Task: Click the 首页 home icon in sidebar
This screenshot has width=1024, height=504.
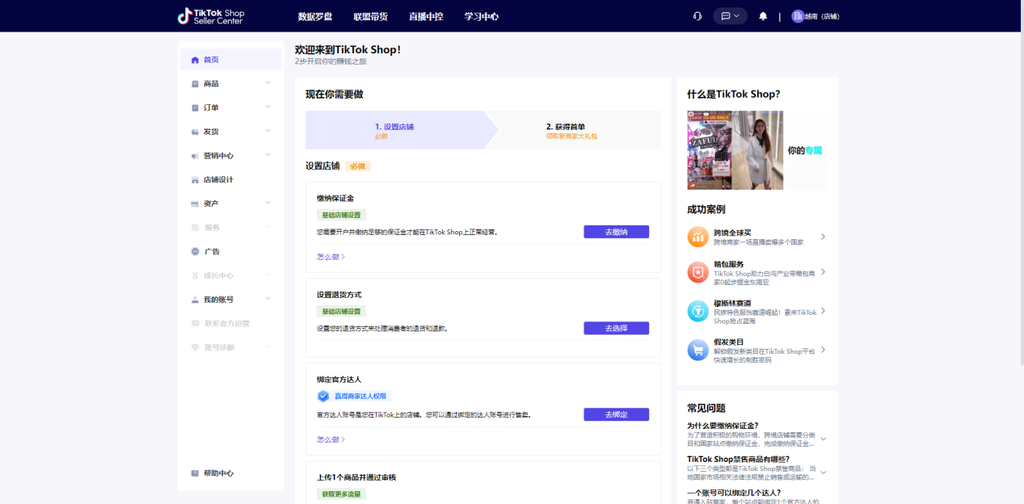Action: pyautogui.click(x=195, y=59)
